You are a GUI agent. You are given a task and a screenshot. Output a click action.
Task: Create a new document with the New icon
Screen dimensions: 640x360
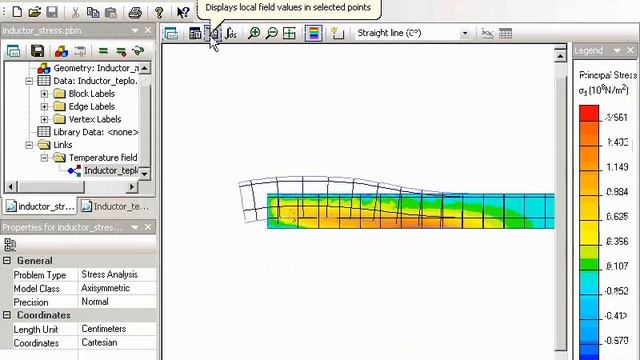tap(17, 11)
